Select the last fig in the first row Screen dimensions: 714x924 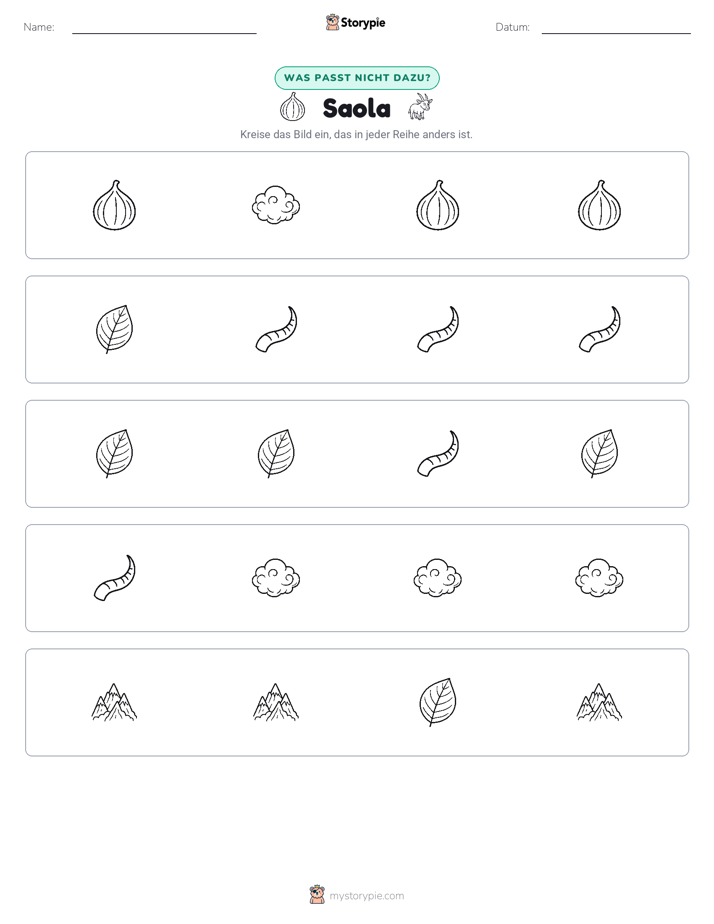pos(599,205)
